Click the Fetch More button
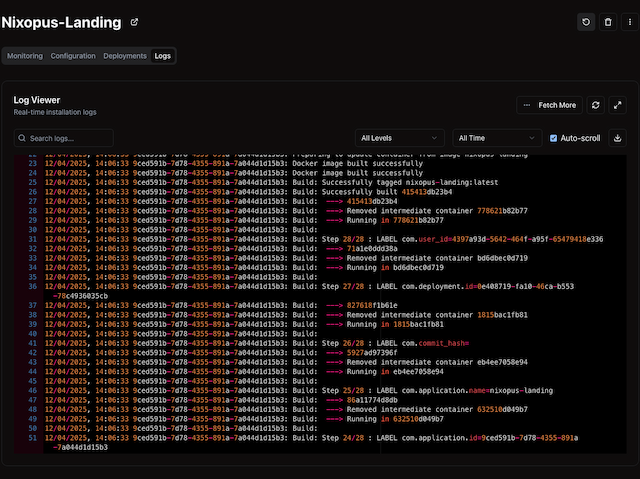 549,105
